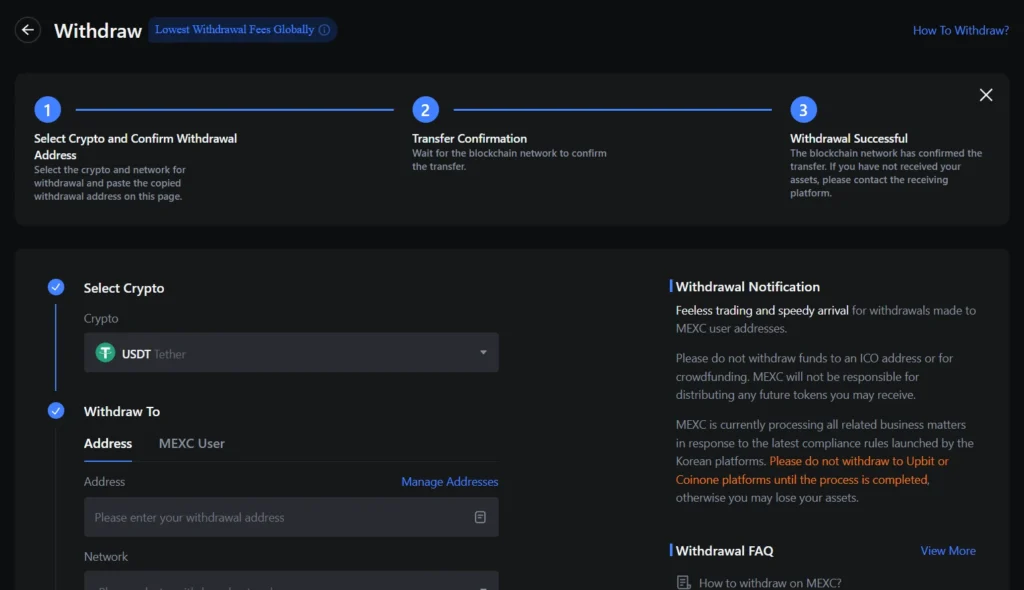
Task: Click the Withdraw page title
Action: pyautogui.click(x=98, y=31)
